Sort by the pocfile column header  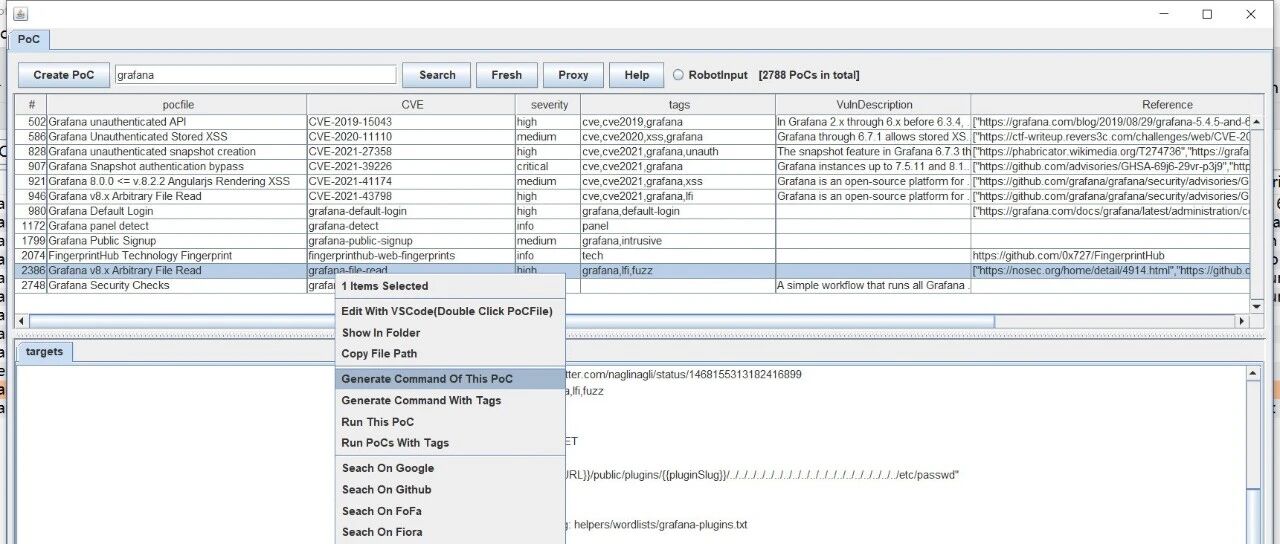[177, 104]
